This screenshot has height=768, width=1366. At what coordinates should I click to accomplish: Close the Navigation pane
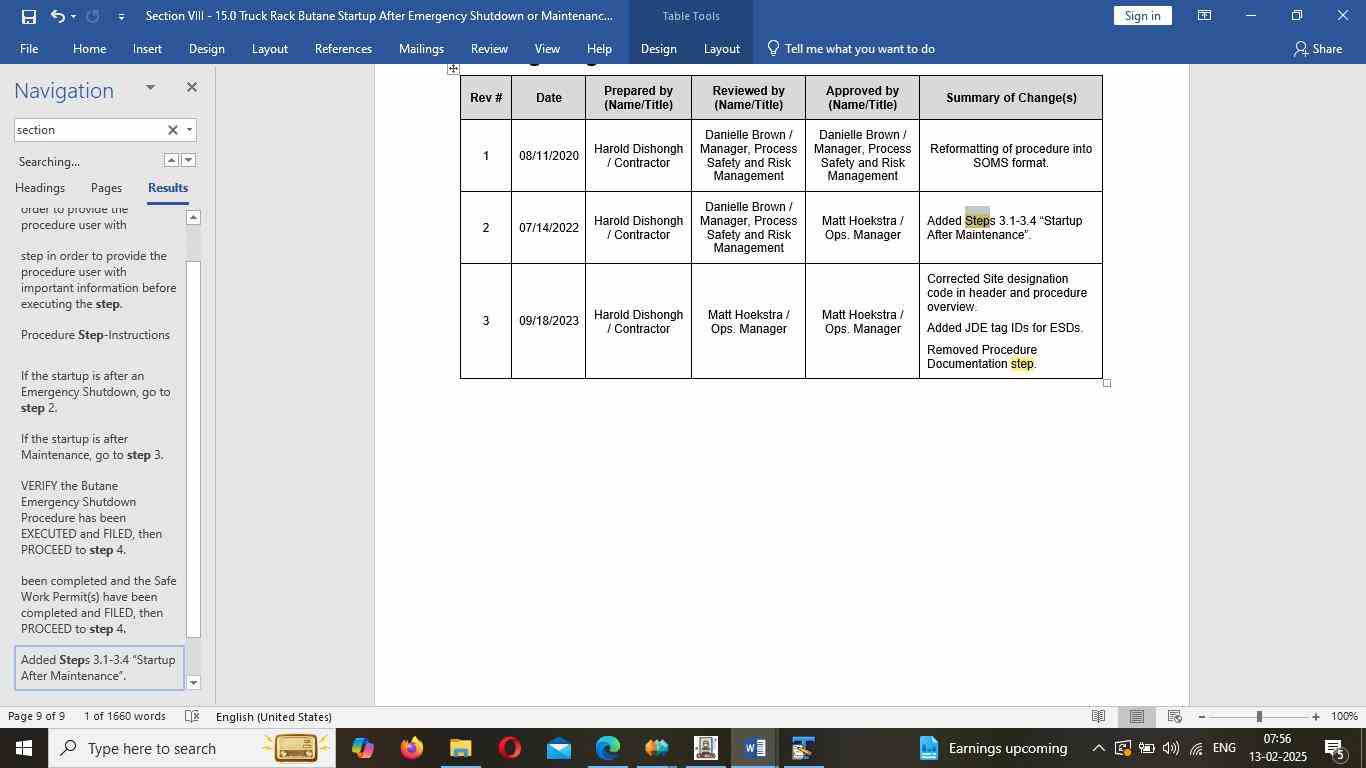191,88
